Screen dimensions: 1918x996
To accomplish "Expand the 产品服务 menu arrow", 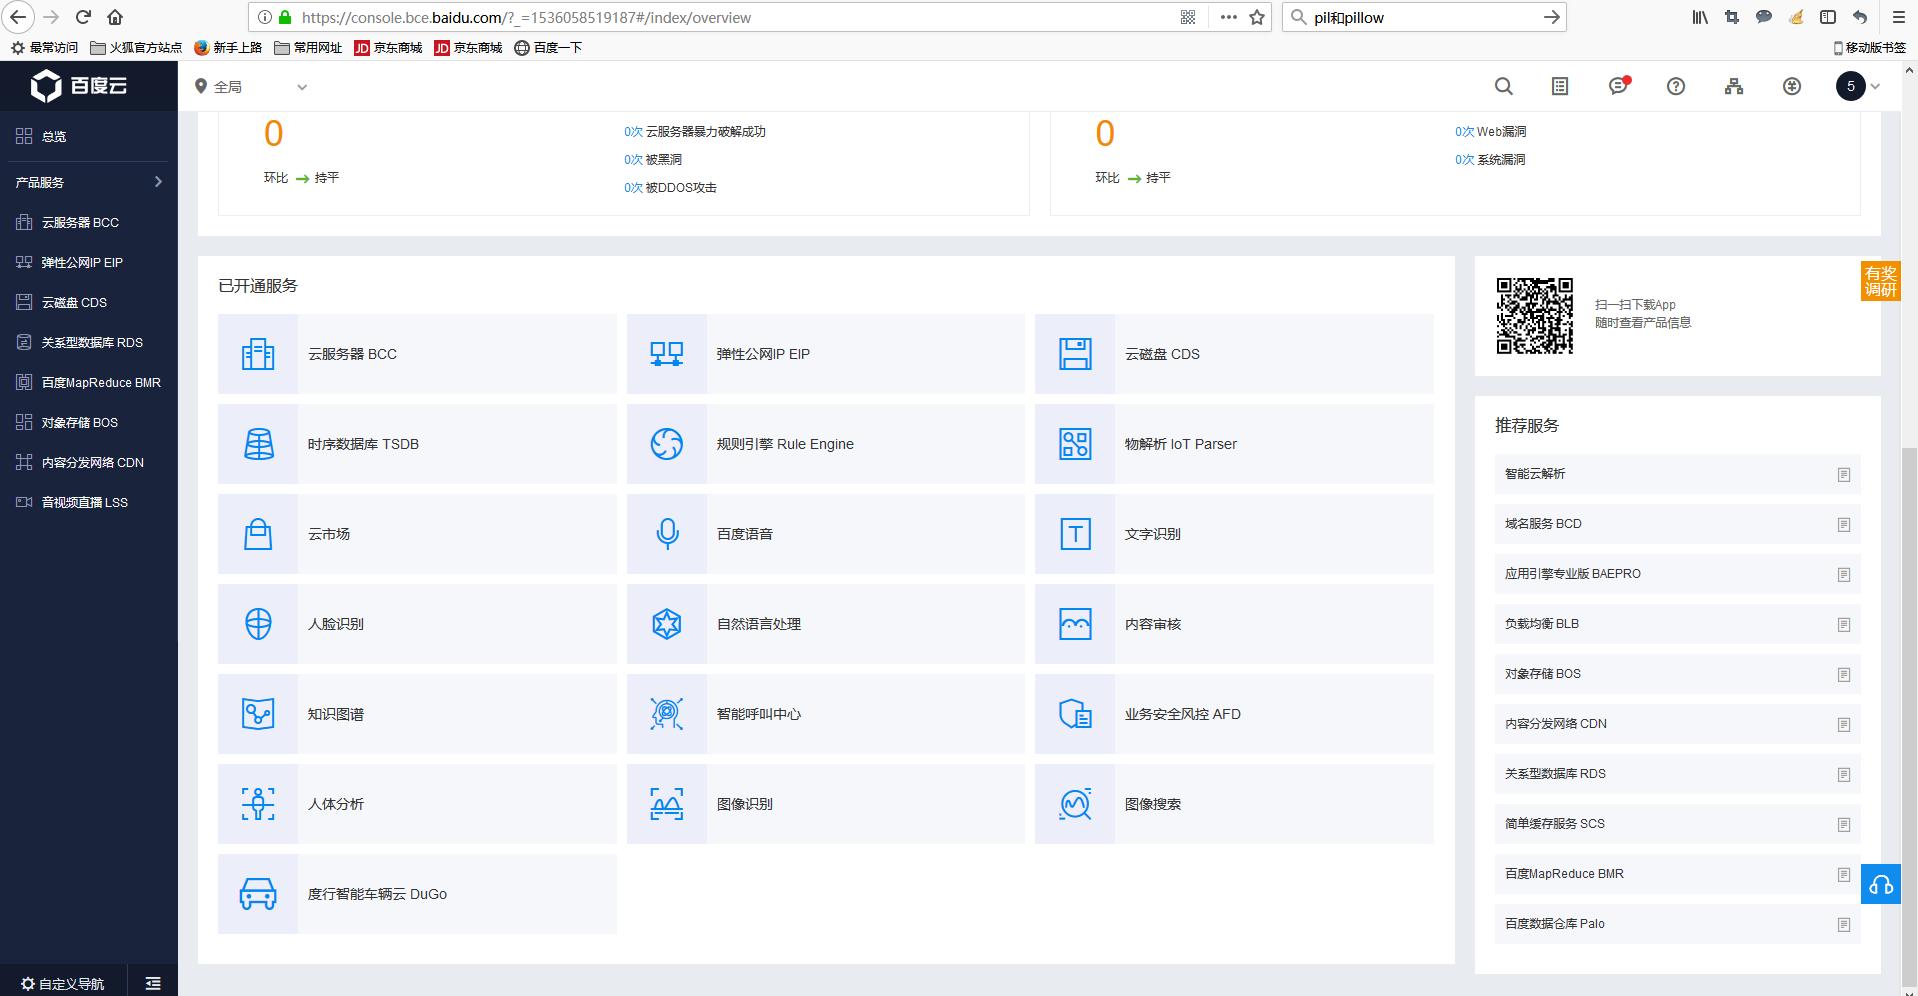I will (158, 182).
